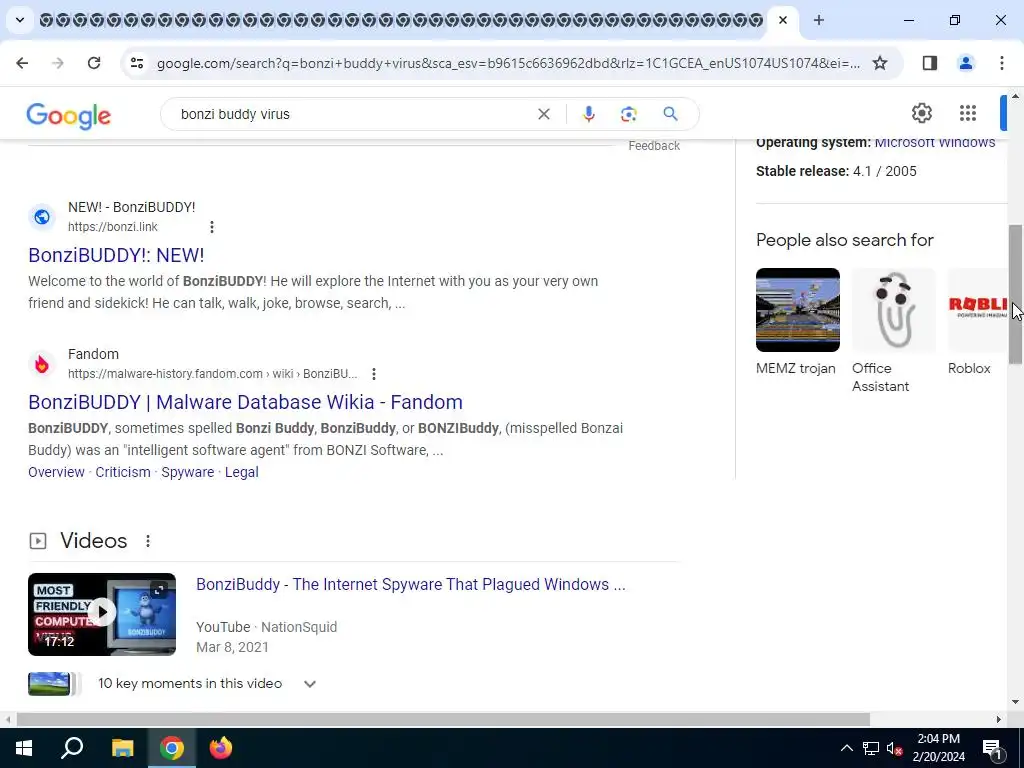The image size is (1024, 768).
Task: Click the https://bonzi.link URL text
Action: pos(113,227)
